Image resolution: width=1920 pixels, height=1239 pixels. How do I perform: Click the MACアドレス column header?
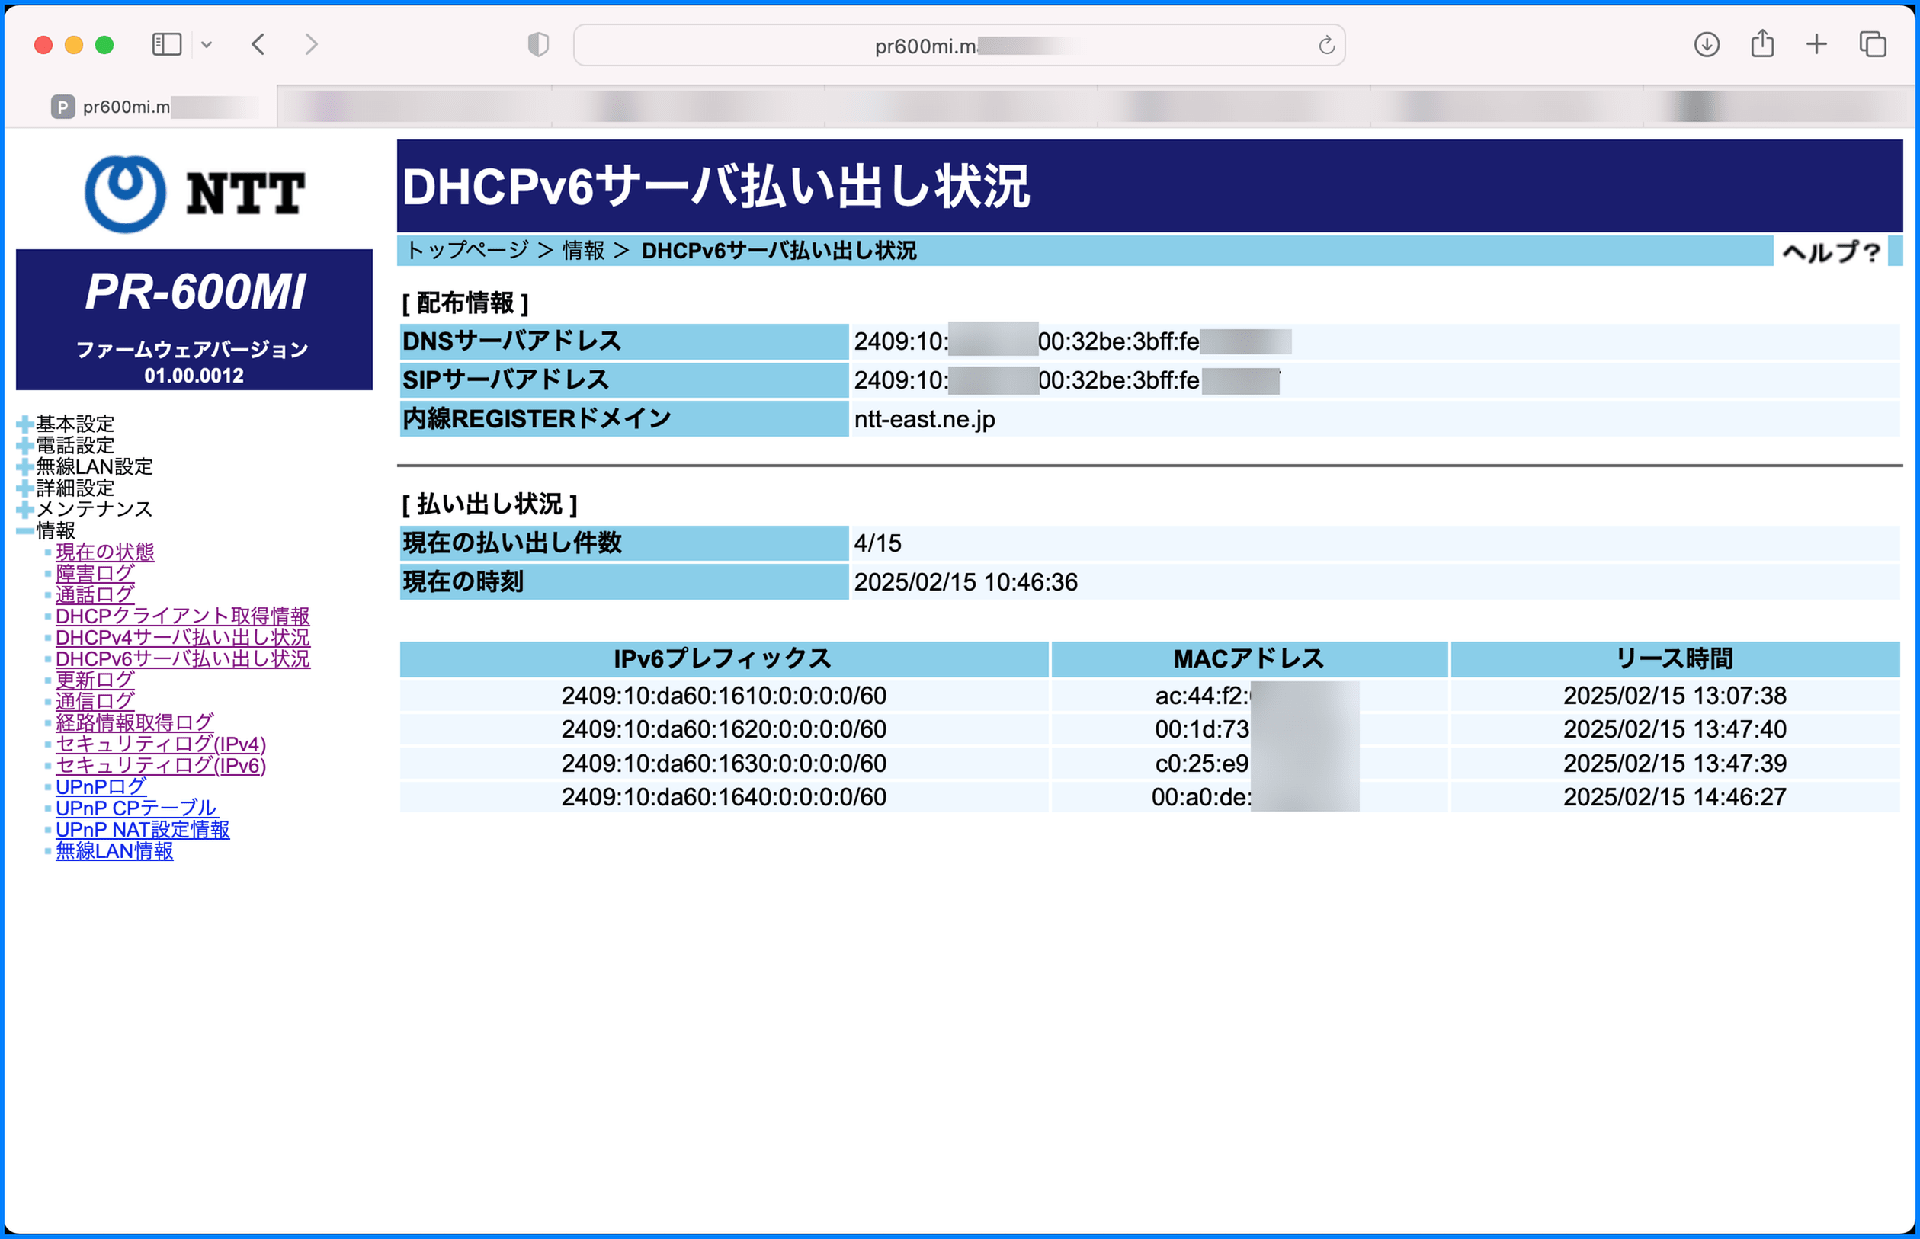coord(1249,658)
